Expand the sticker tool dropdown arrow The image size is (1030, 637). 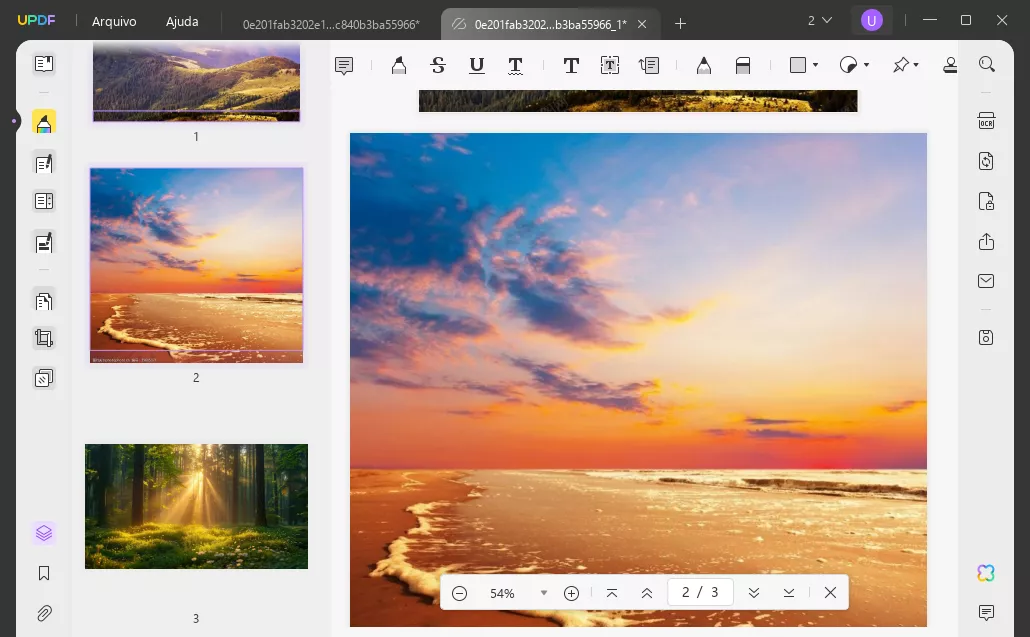(x=866, y=65)
